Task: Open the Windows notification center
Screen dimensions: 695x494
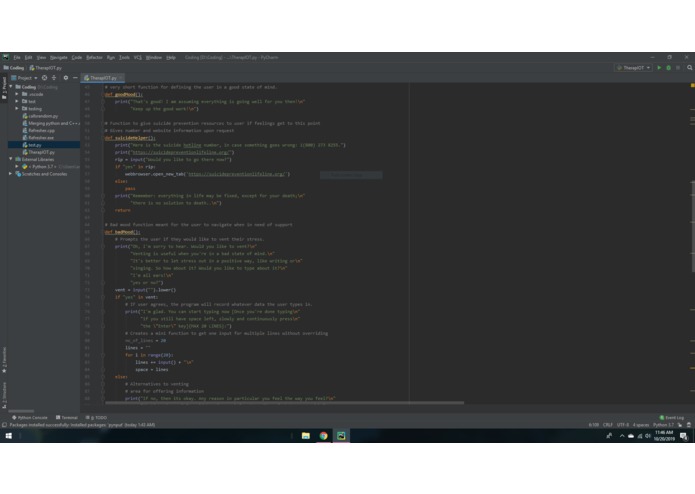Action: point(683,436)
